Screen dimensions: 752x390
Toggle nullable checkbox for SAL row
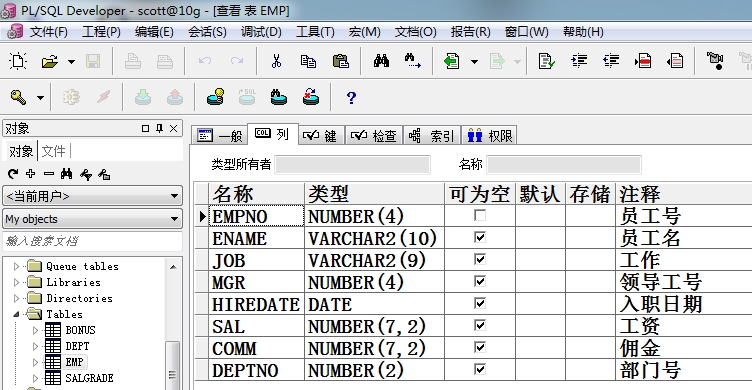pos(480,325)
